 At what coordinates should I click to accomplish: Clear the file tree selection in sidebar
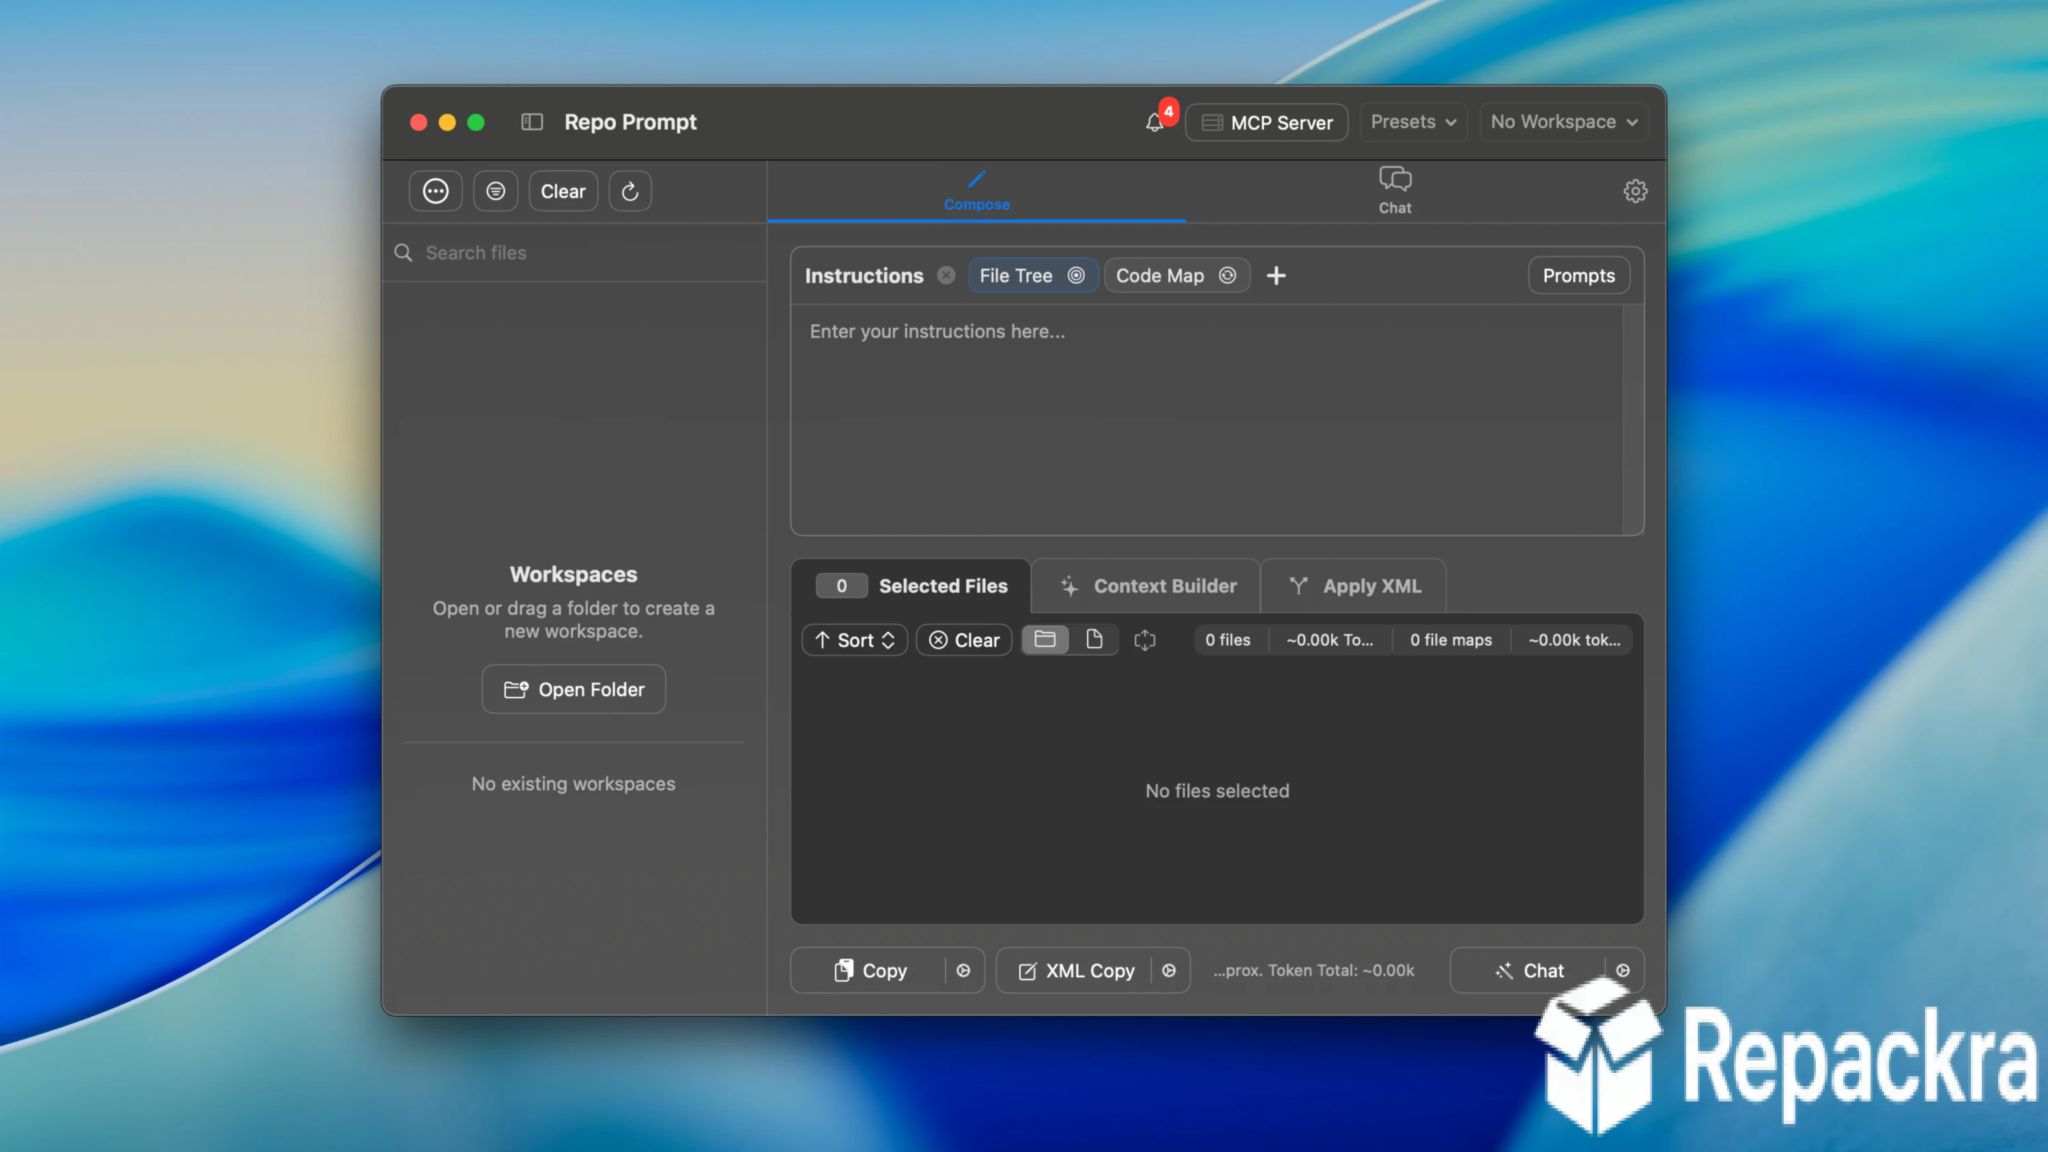(563, 191)
